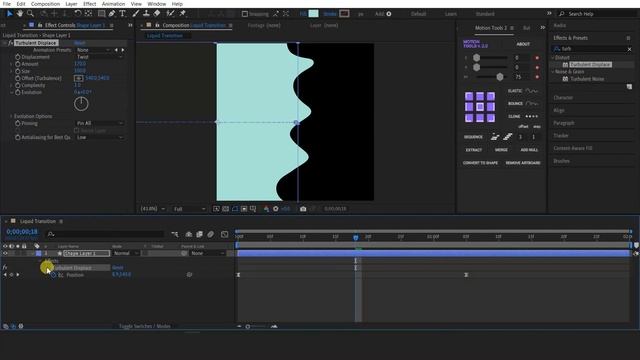Screen dimensions: 640x360
Task: Select the Brush tool
Action: pyautogui.click(x=136, y=13)
